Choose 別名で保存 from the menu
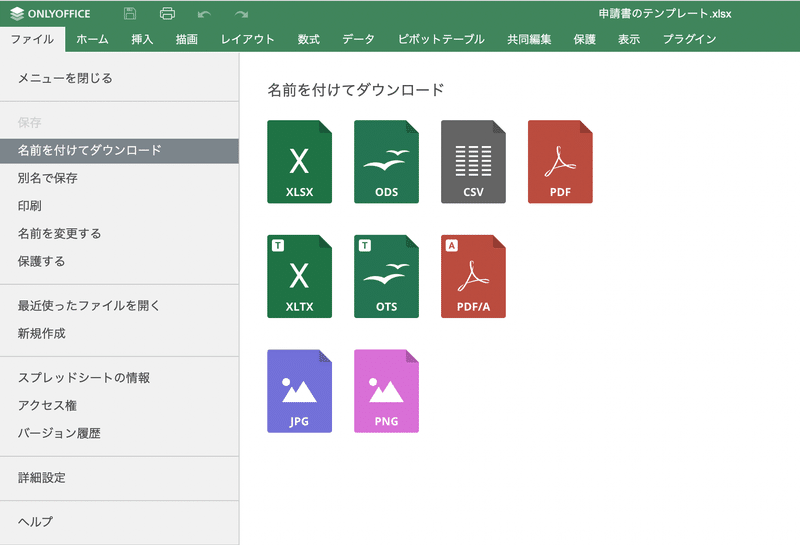Image resolution: width=800 pixels, height=545 pixels. [x=119, y=178]
